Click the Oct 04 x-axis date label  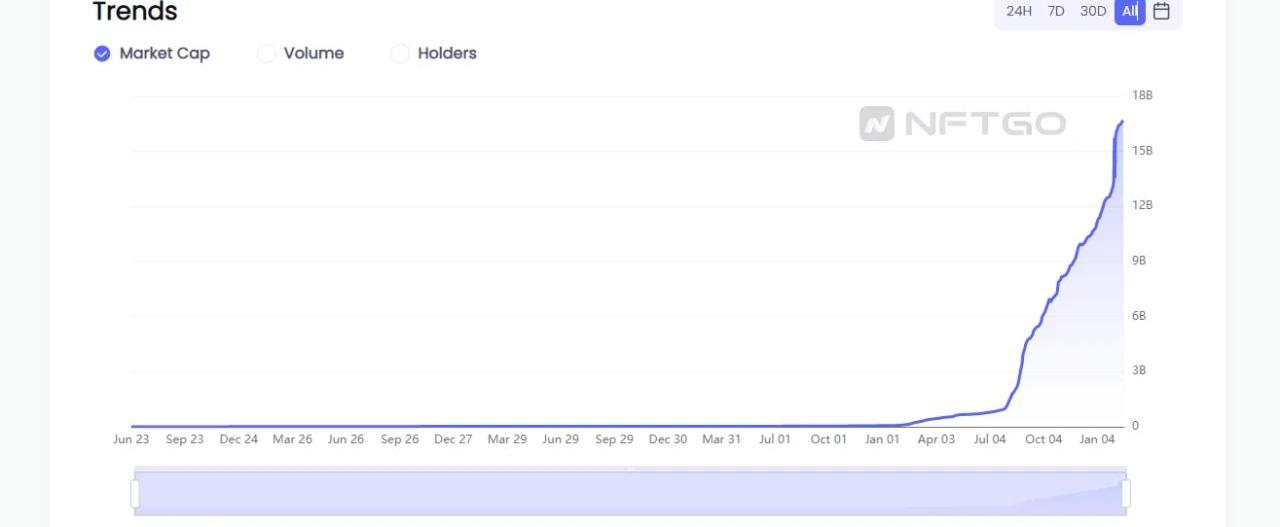click(x=1043, y=439)
